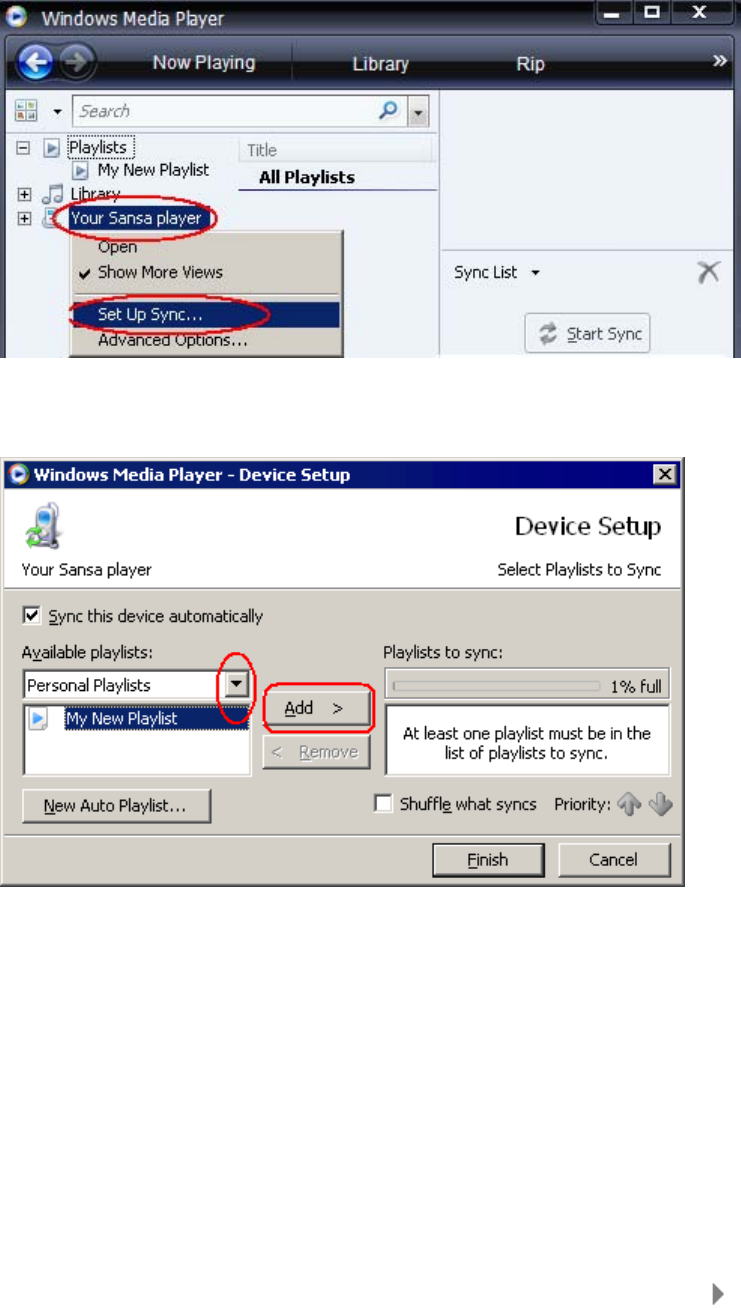Clear the sync list with X icon
Image resolution: width=741 pixels, height=1308 pixels.
pos(709,272)
